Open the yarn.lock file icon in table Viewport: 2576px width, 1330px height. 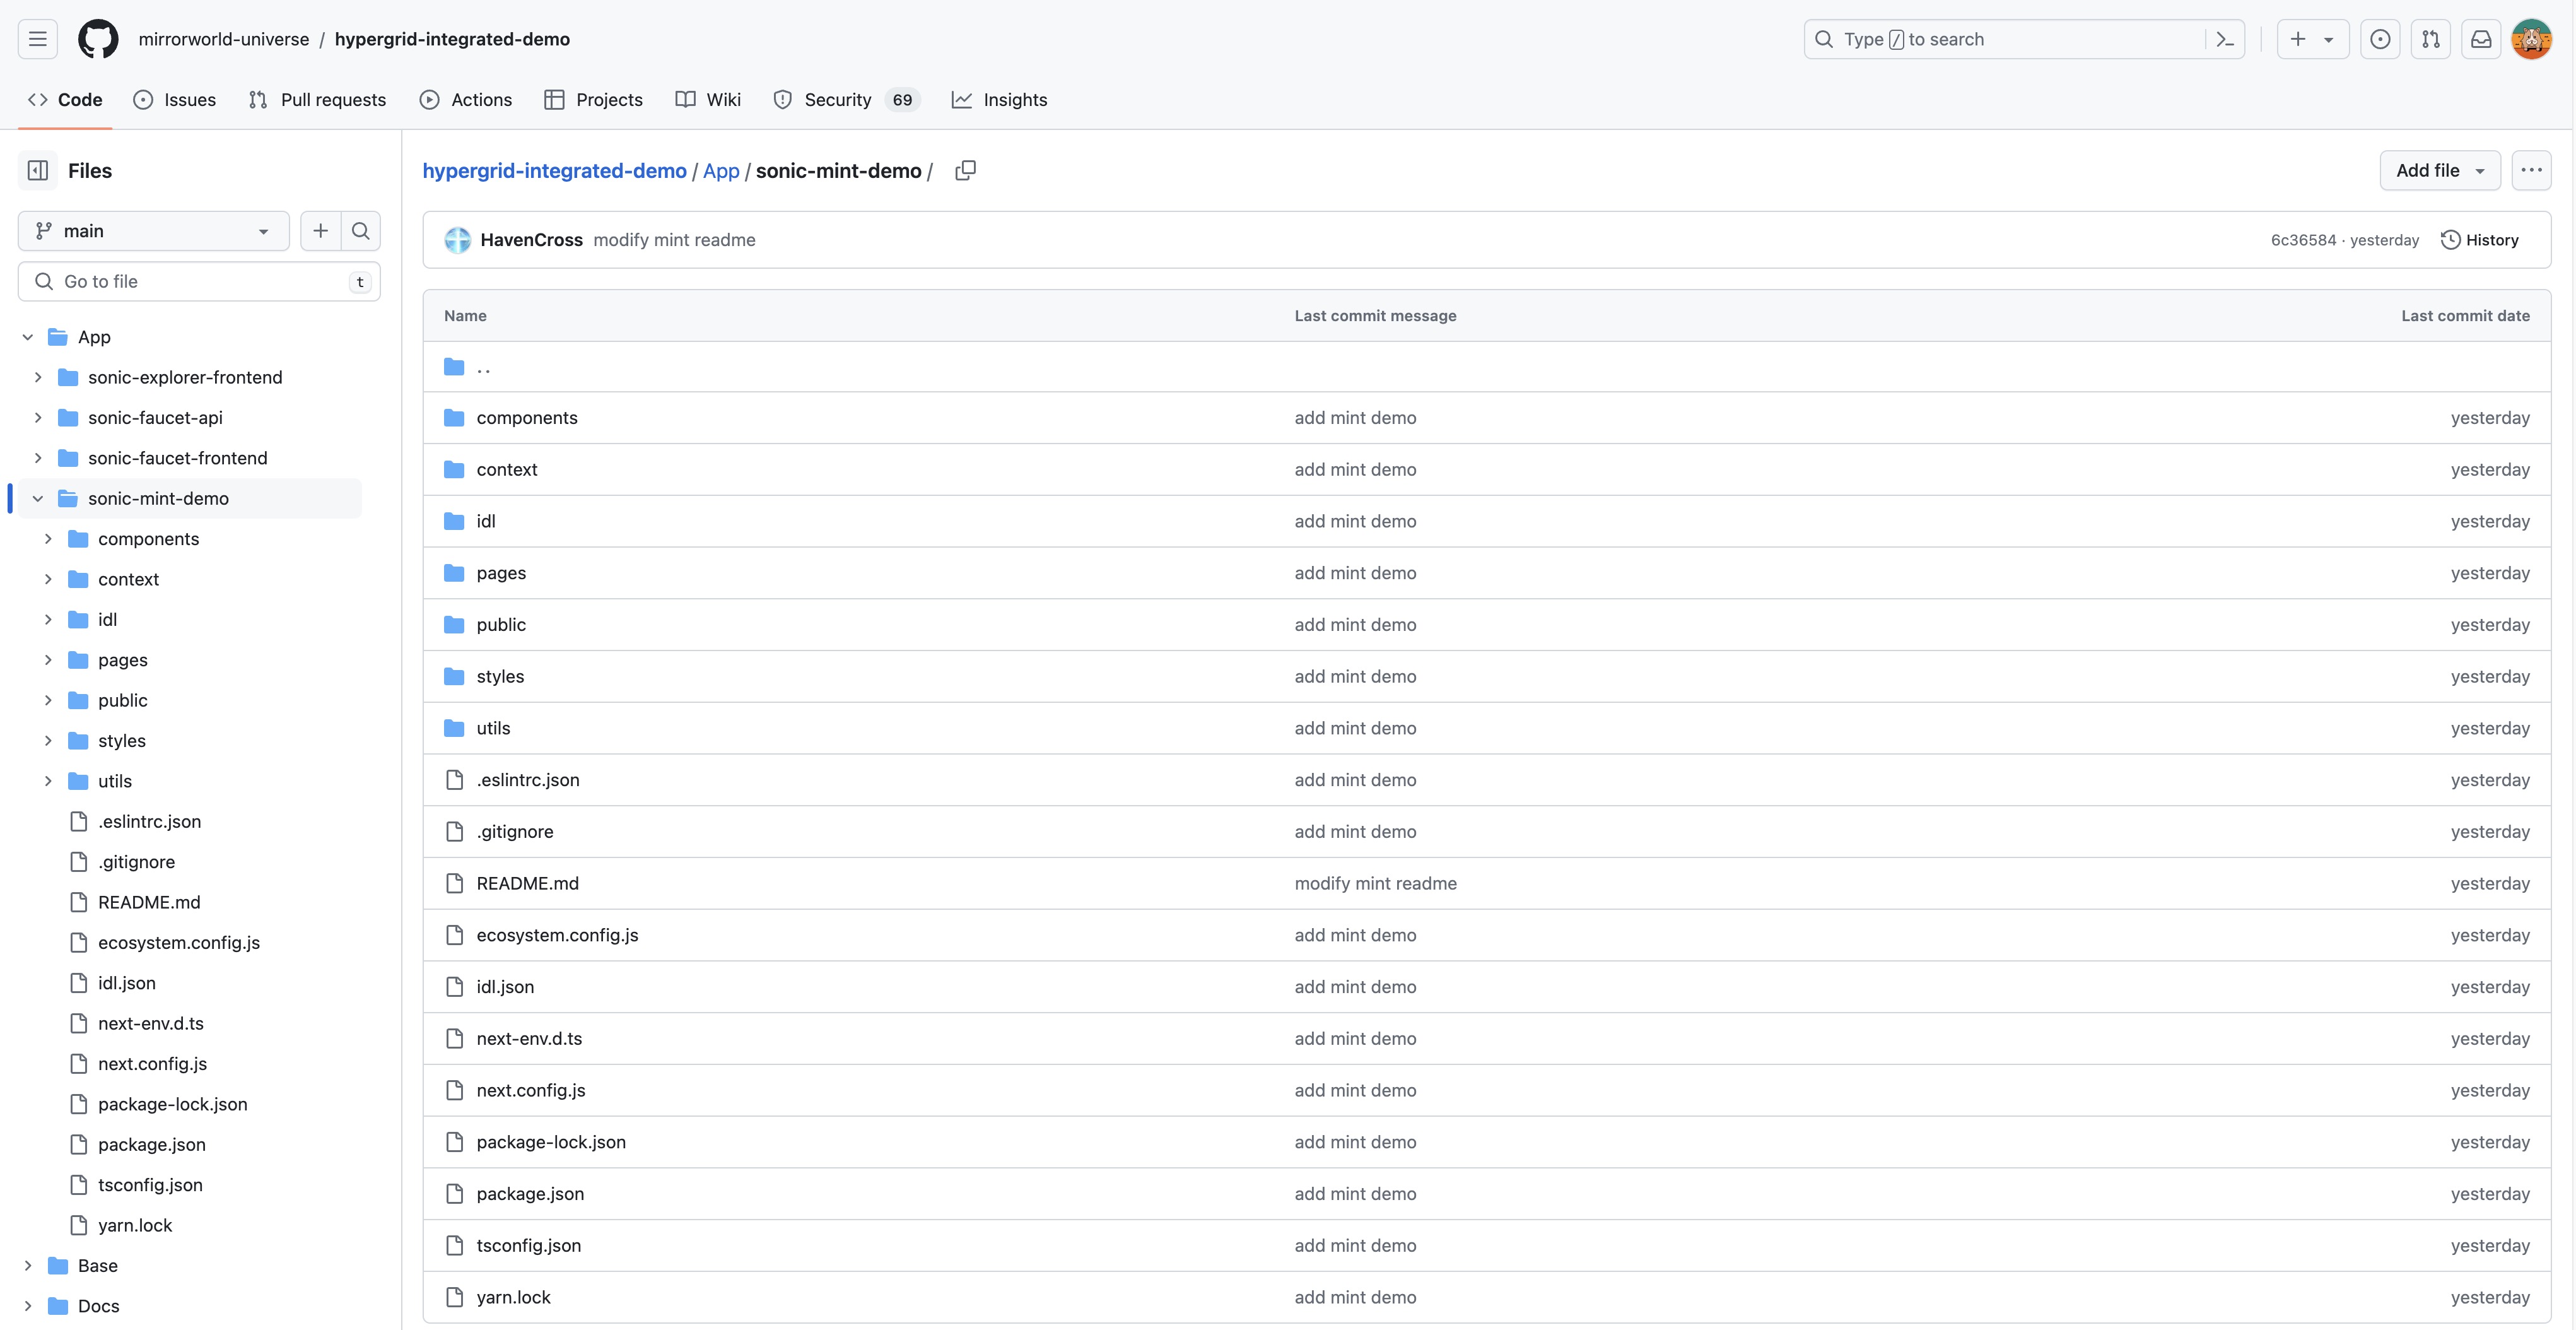tap(454, 1297)
